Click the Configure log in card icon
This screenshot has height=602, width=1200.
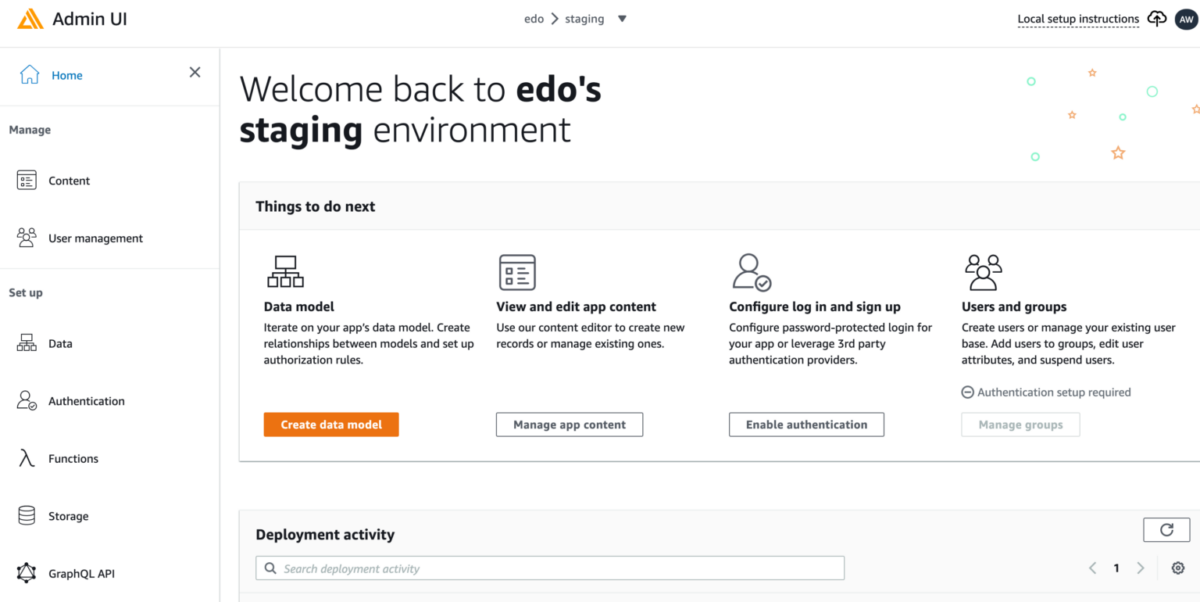[751, 271]
